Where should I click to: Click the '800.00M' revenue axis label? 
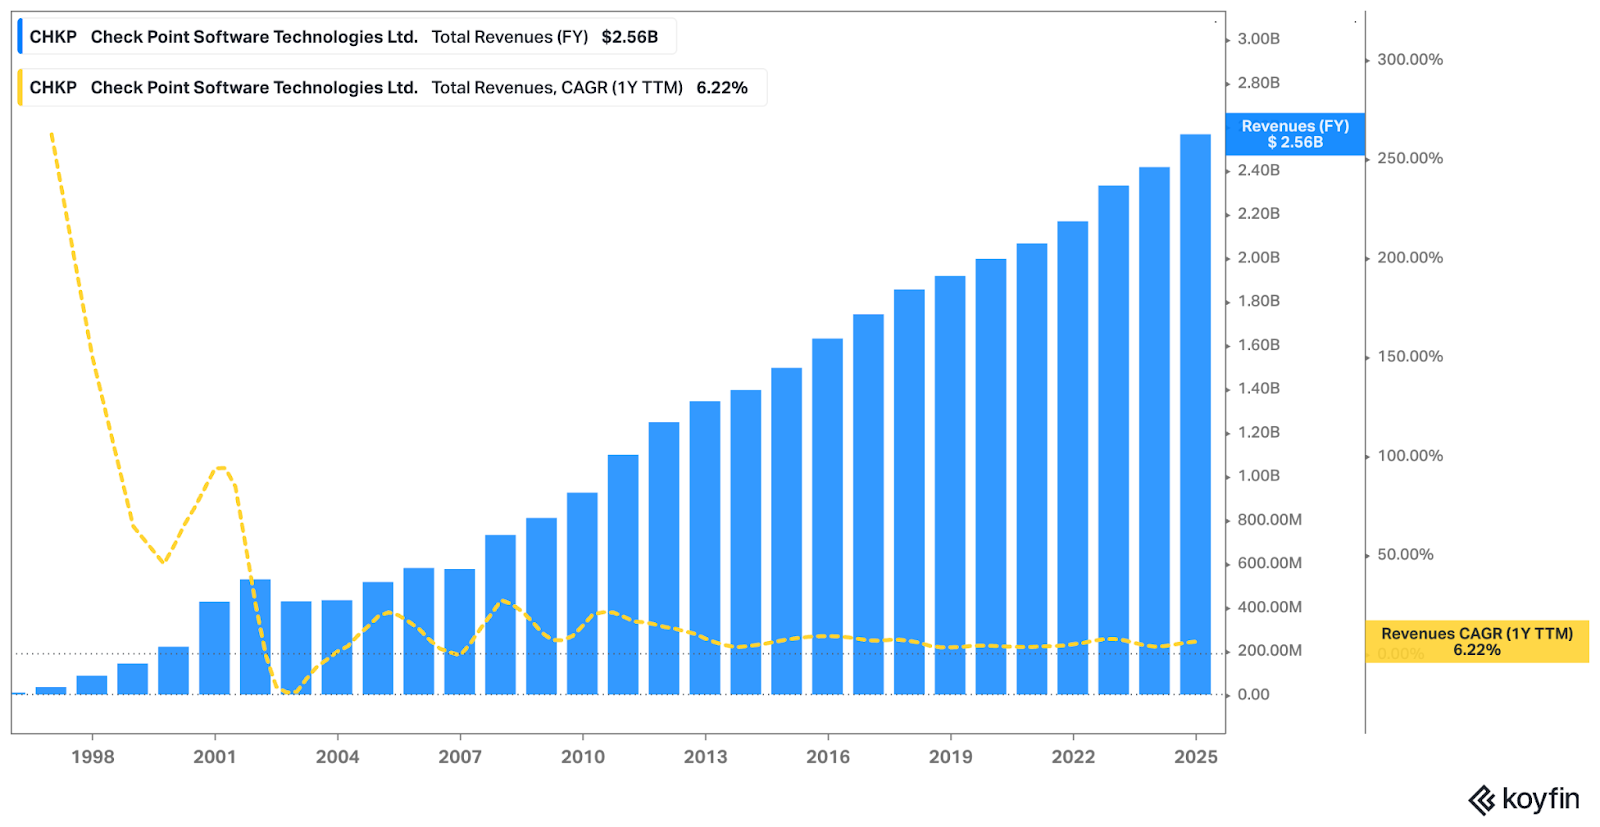[1270, 520]
